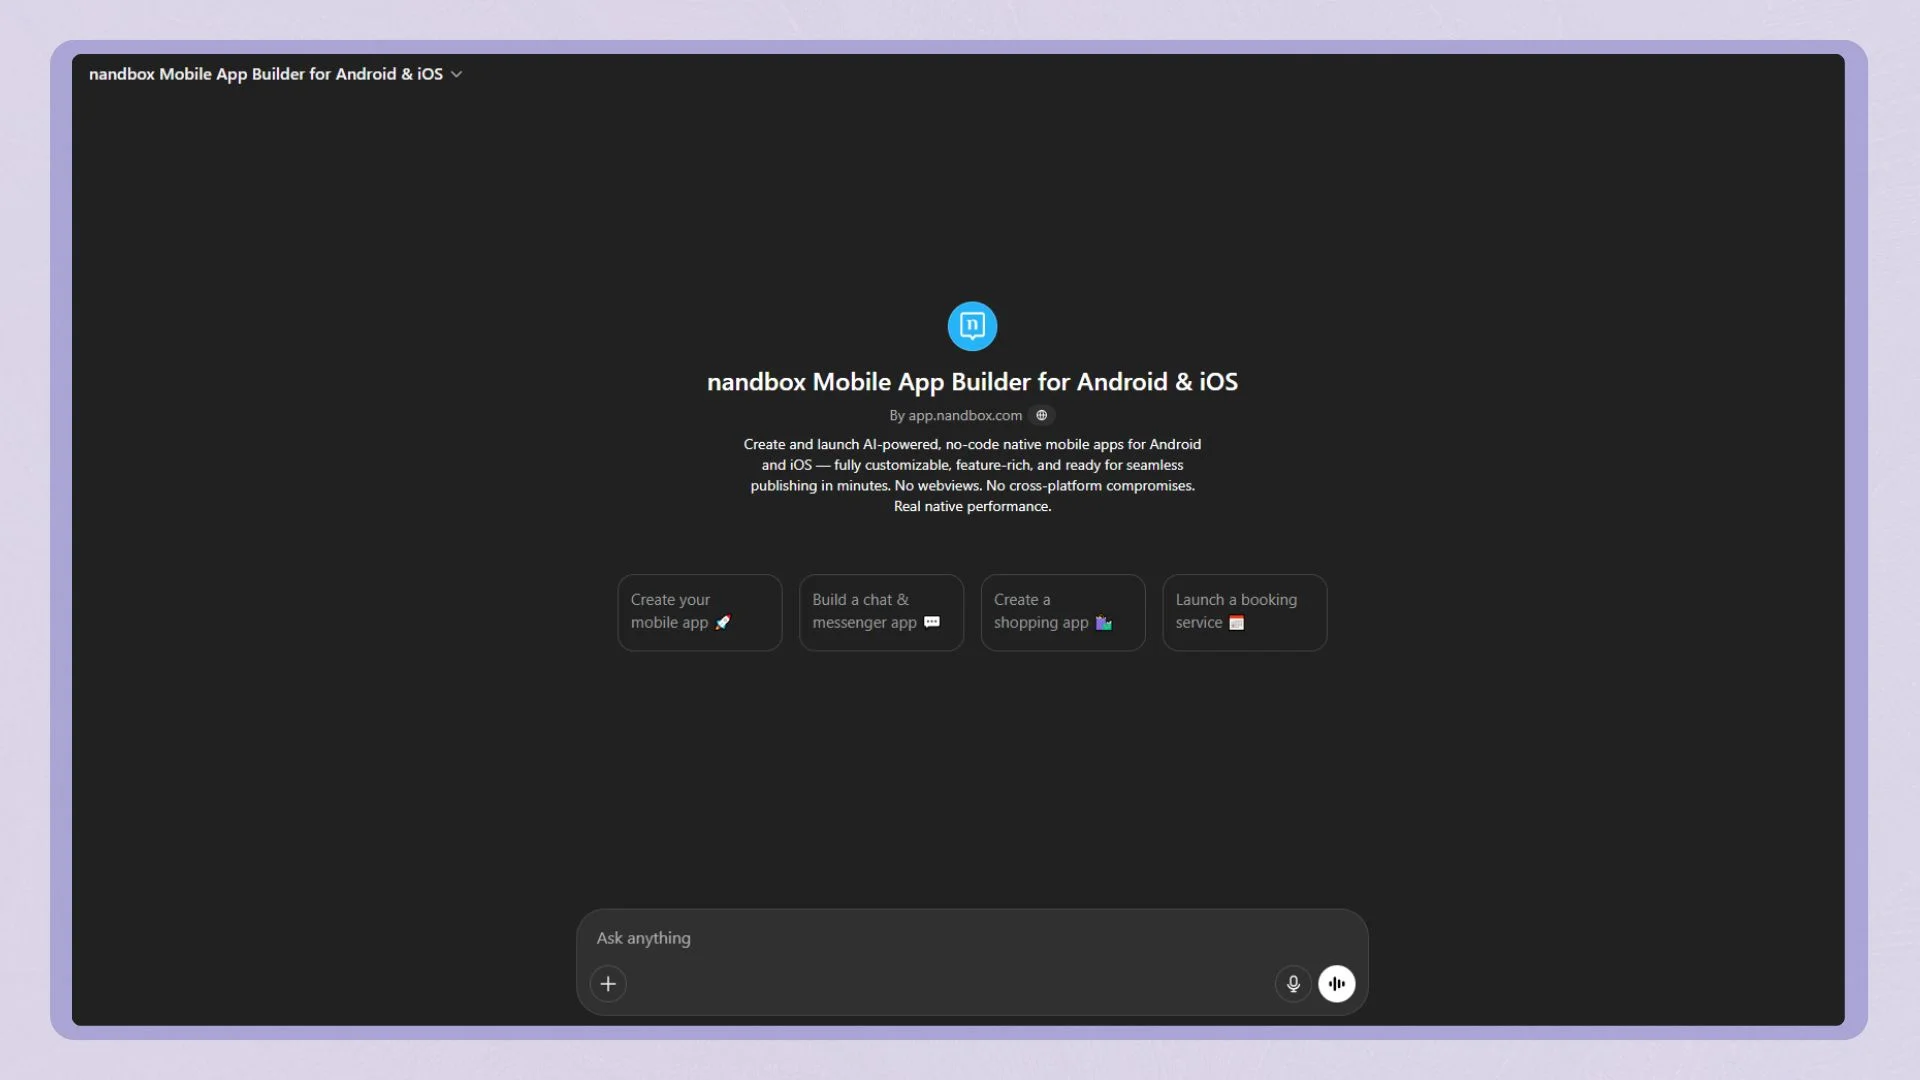Select 'Launch a booking service' prompt card

(x=1244, y=612)
